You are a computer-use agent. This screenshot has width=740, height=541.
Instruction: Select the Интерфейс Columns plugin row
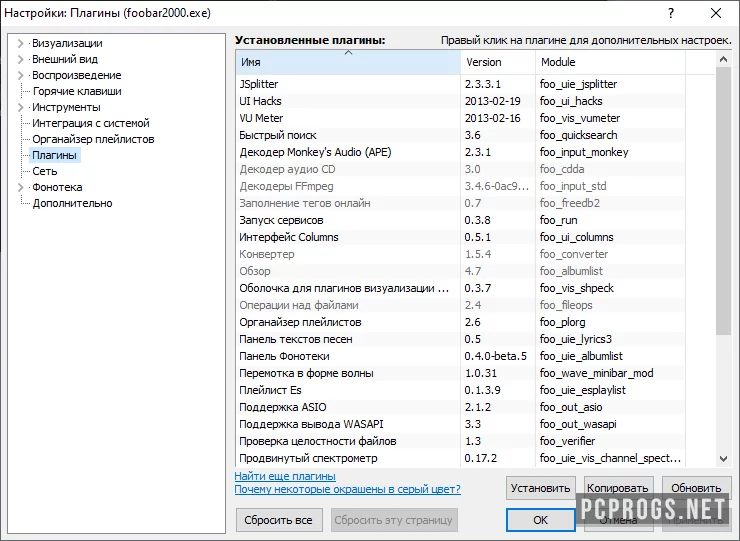tap(460, 237)
